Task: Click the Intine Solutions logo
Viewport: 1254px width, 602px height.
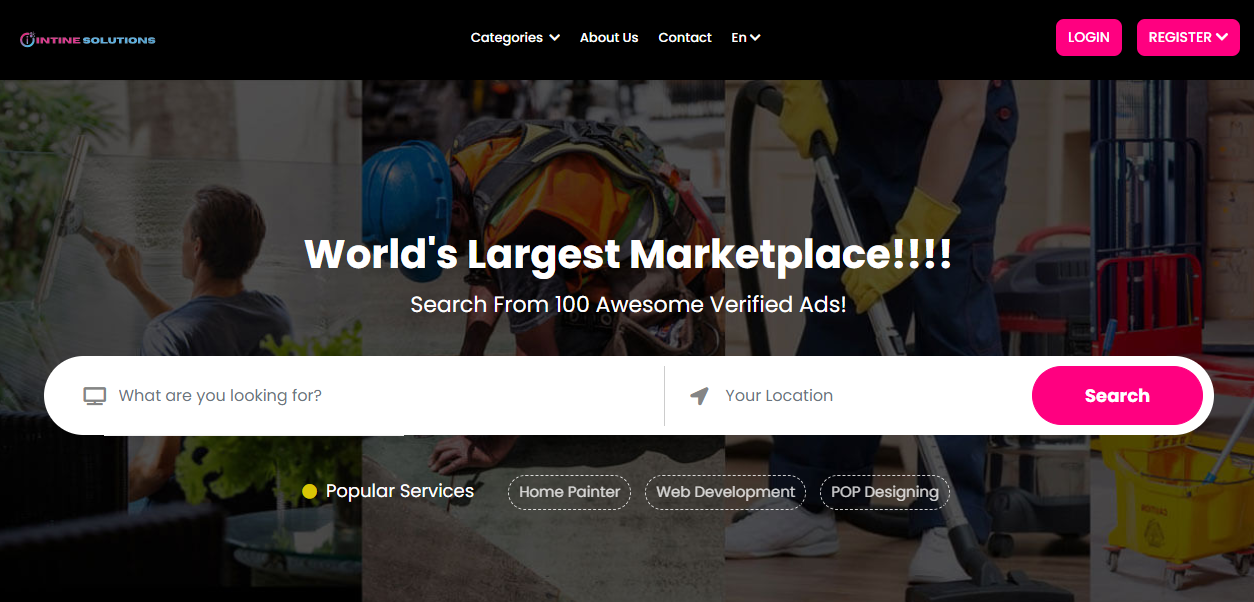Action: (x=88, y=40)
